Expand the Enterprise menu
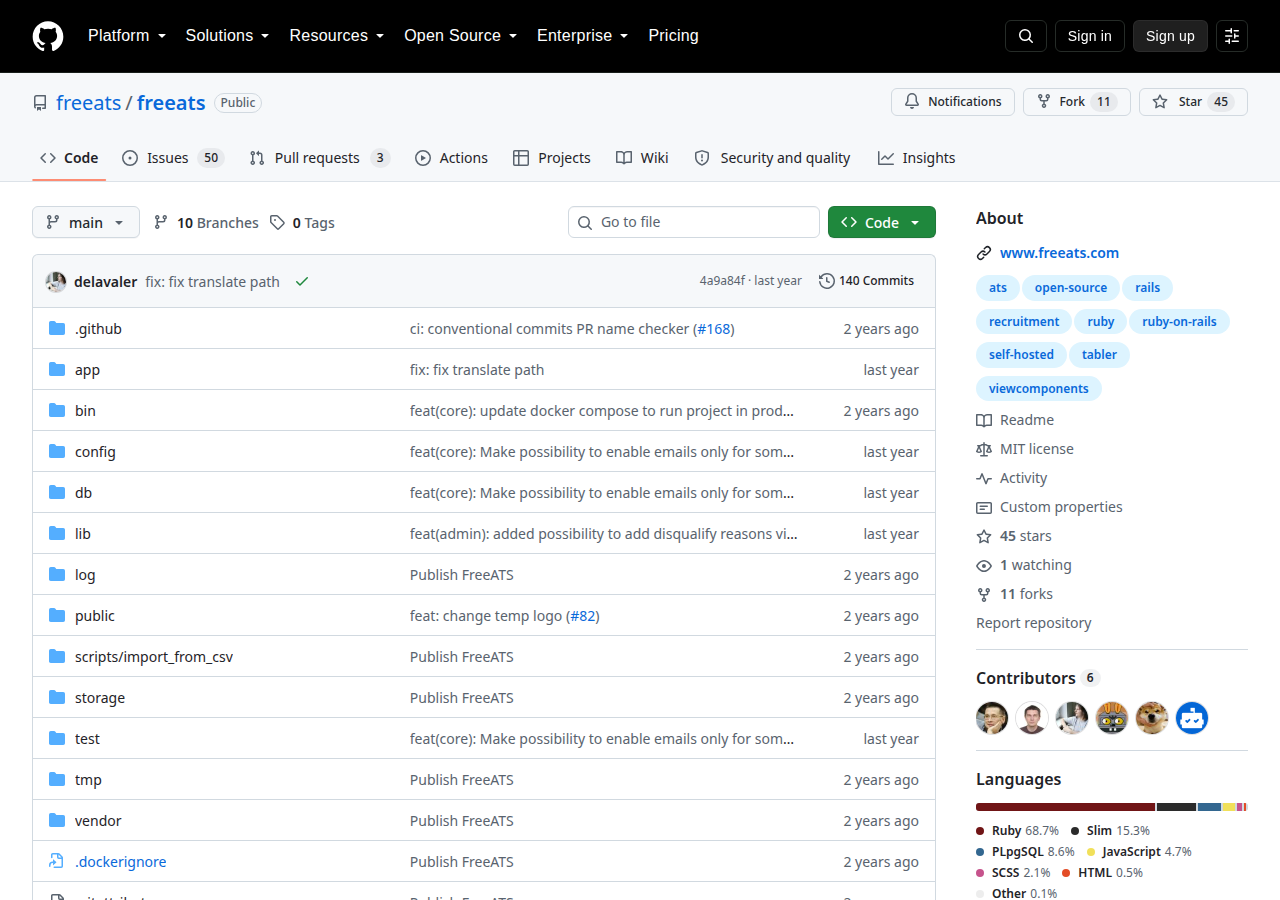The image size is (1280, 900). (583, 36)
